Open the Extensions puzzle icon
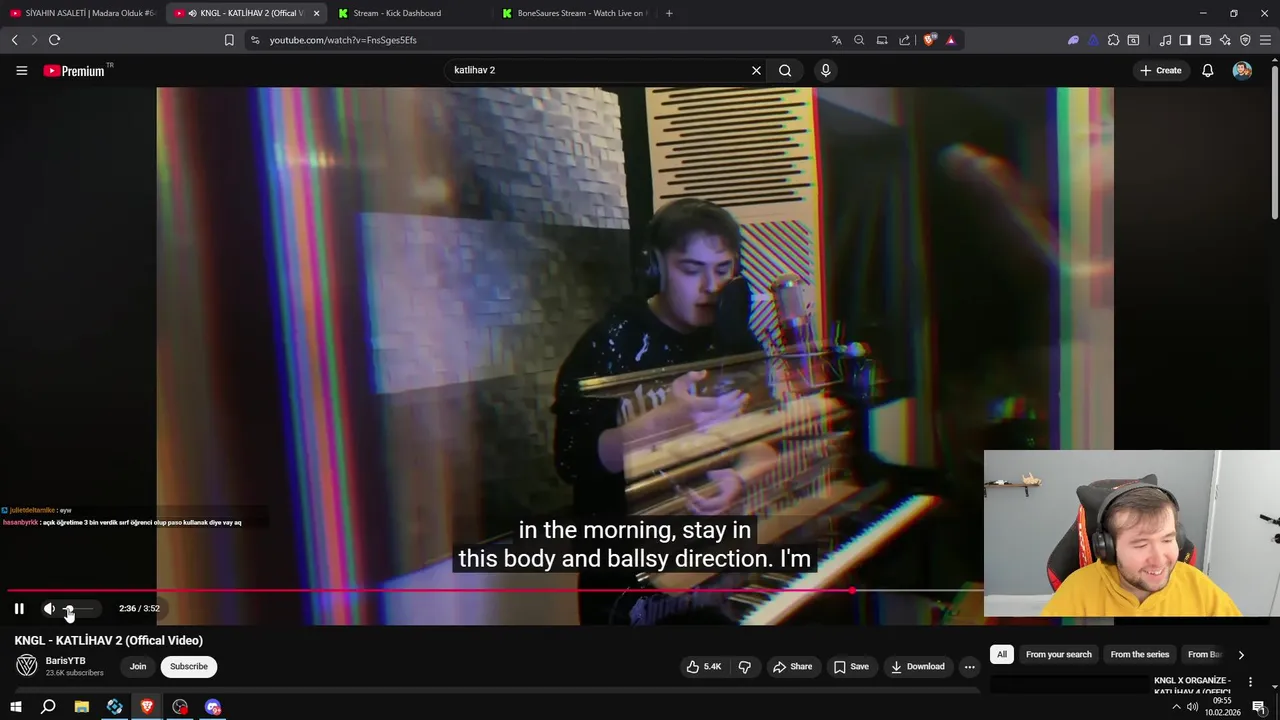1280x720 pixels. 1113,40
